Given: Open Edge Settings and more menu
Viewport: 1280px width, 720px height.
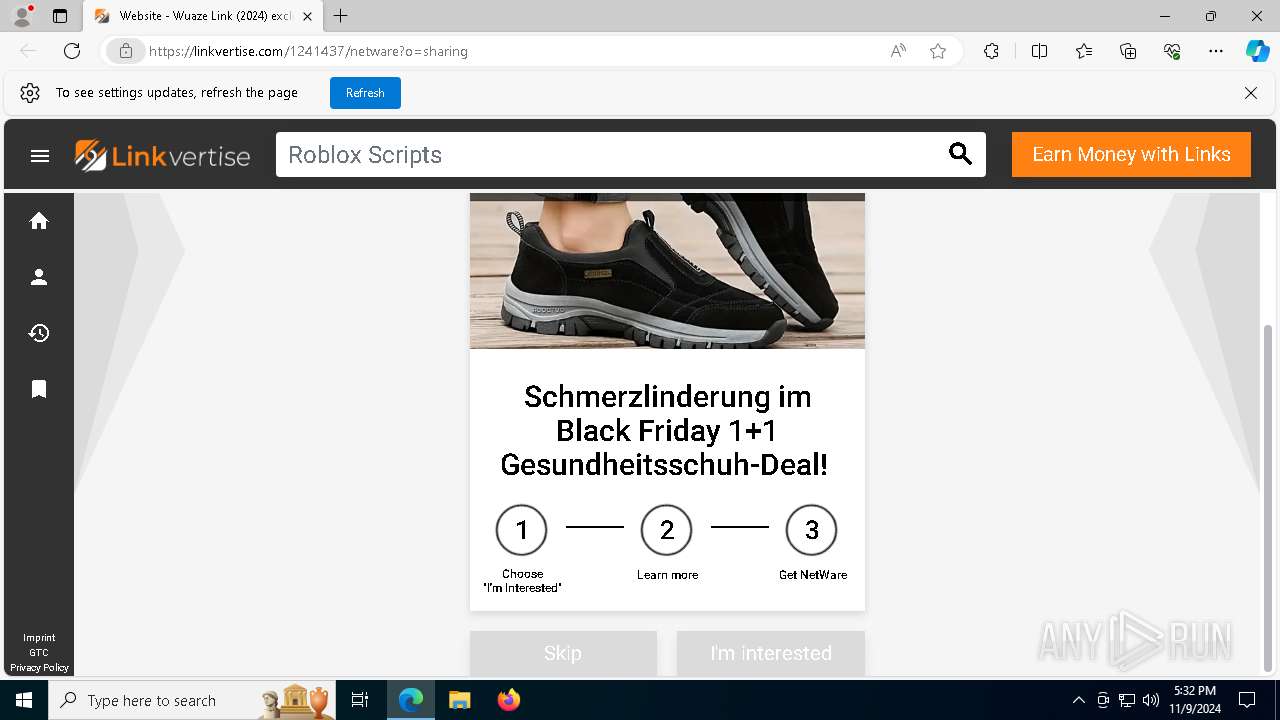Looking at the screenshot, I should click(x=1216, y=51).
